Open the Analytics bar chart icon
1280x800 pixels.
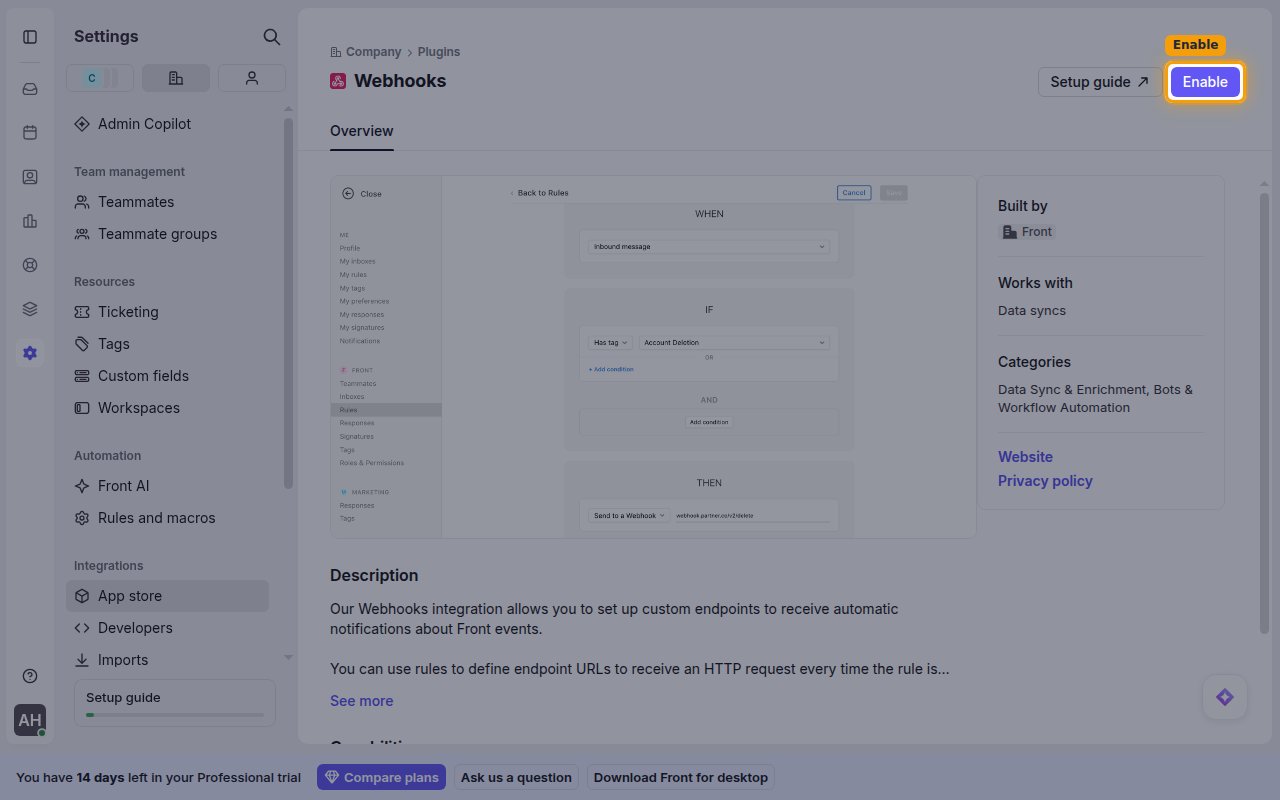[30, 221]
